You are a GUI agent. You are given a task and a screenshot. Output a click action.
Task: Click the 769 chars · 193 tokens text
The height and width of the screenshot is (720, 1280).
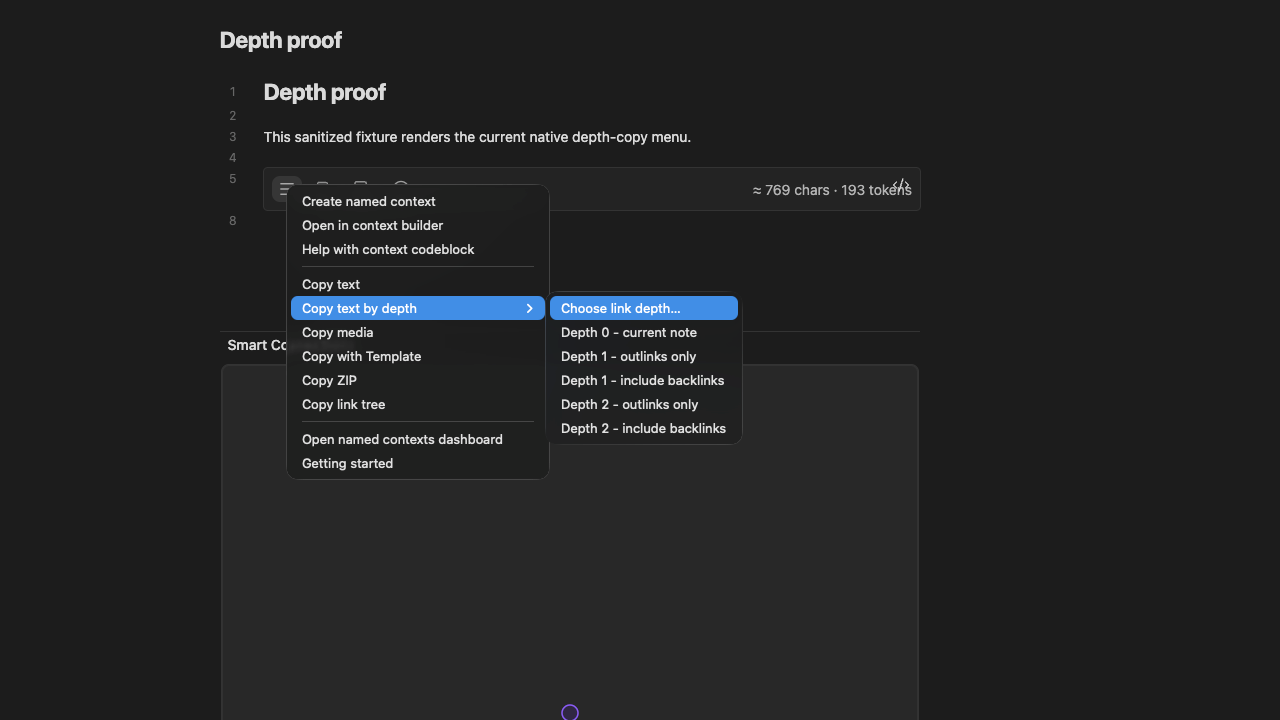point(832,190)
